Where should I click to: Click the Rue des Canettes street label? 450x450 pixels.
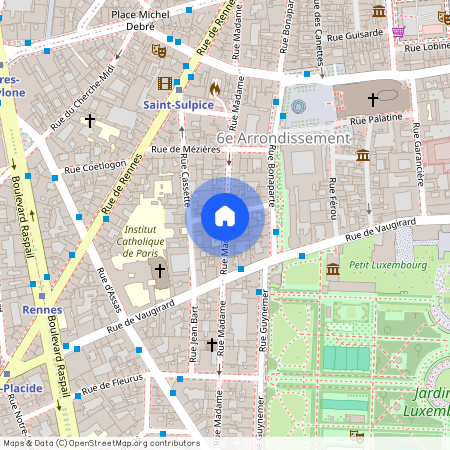coord(319,33)
